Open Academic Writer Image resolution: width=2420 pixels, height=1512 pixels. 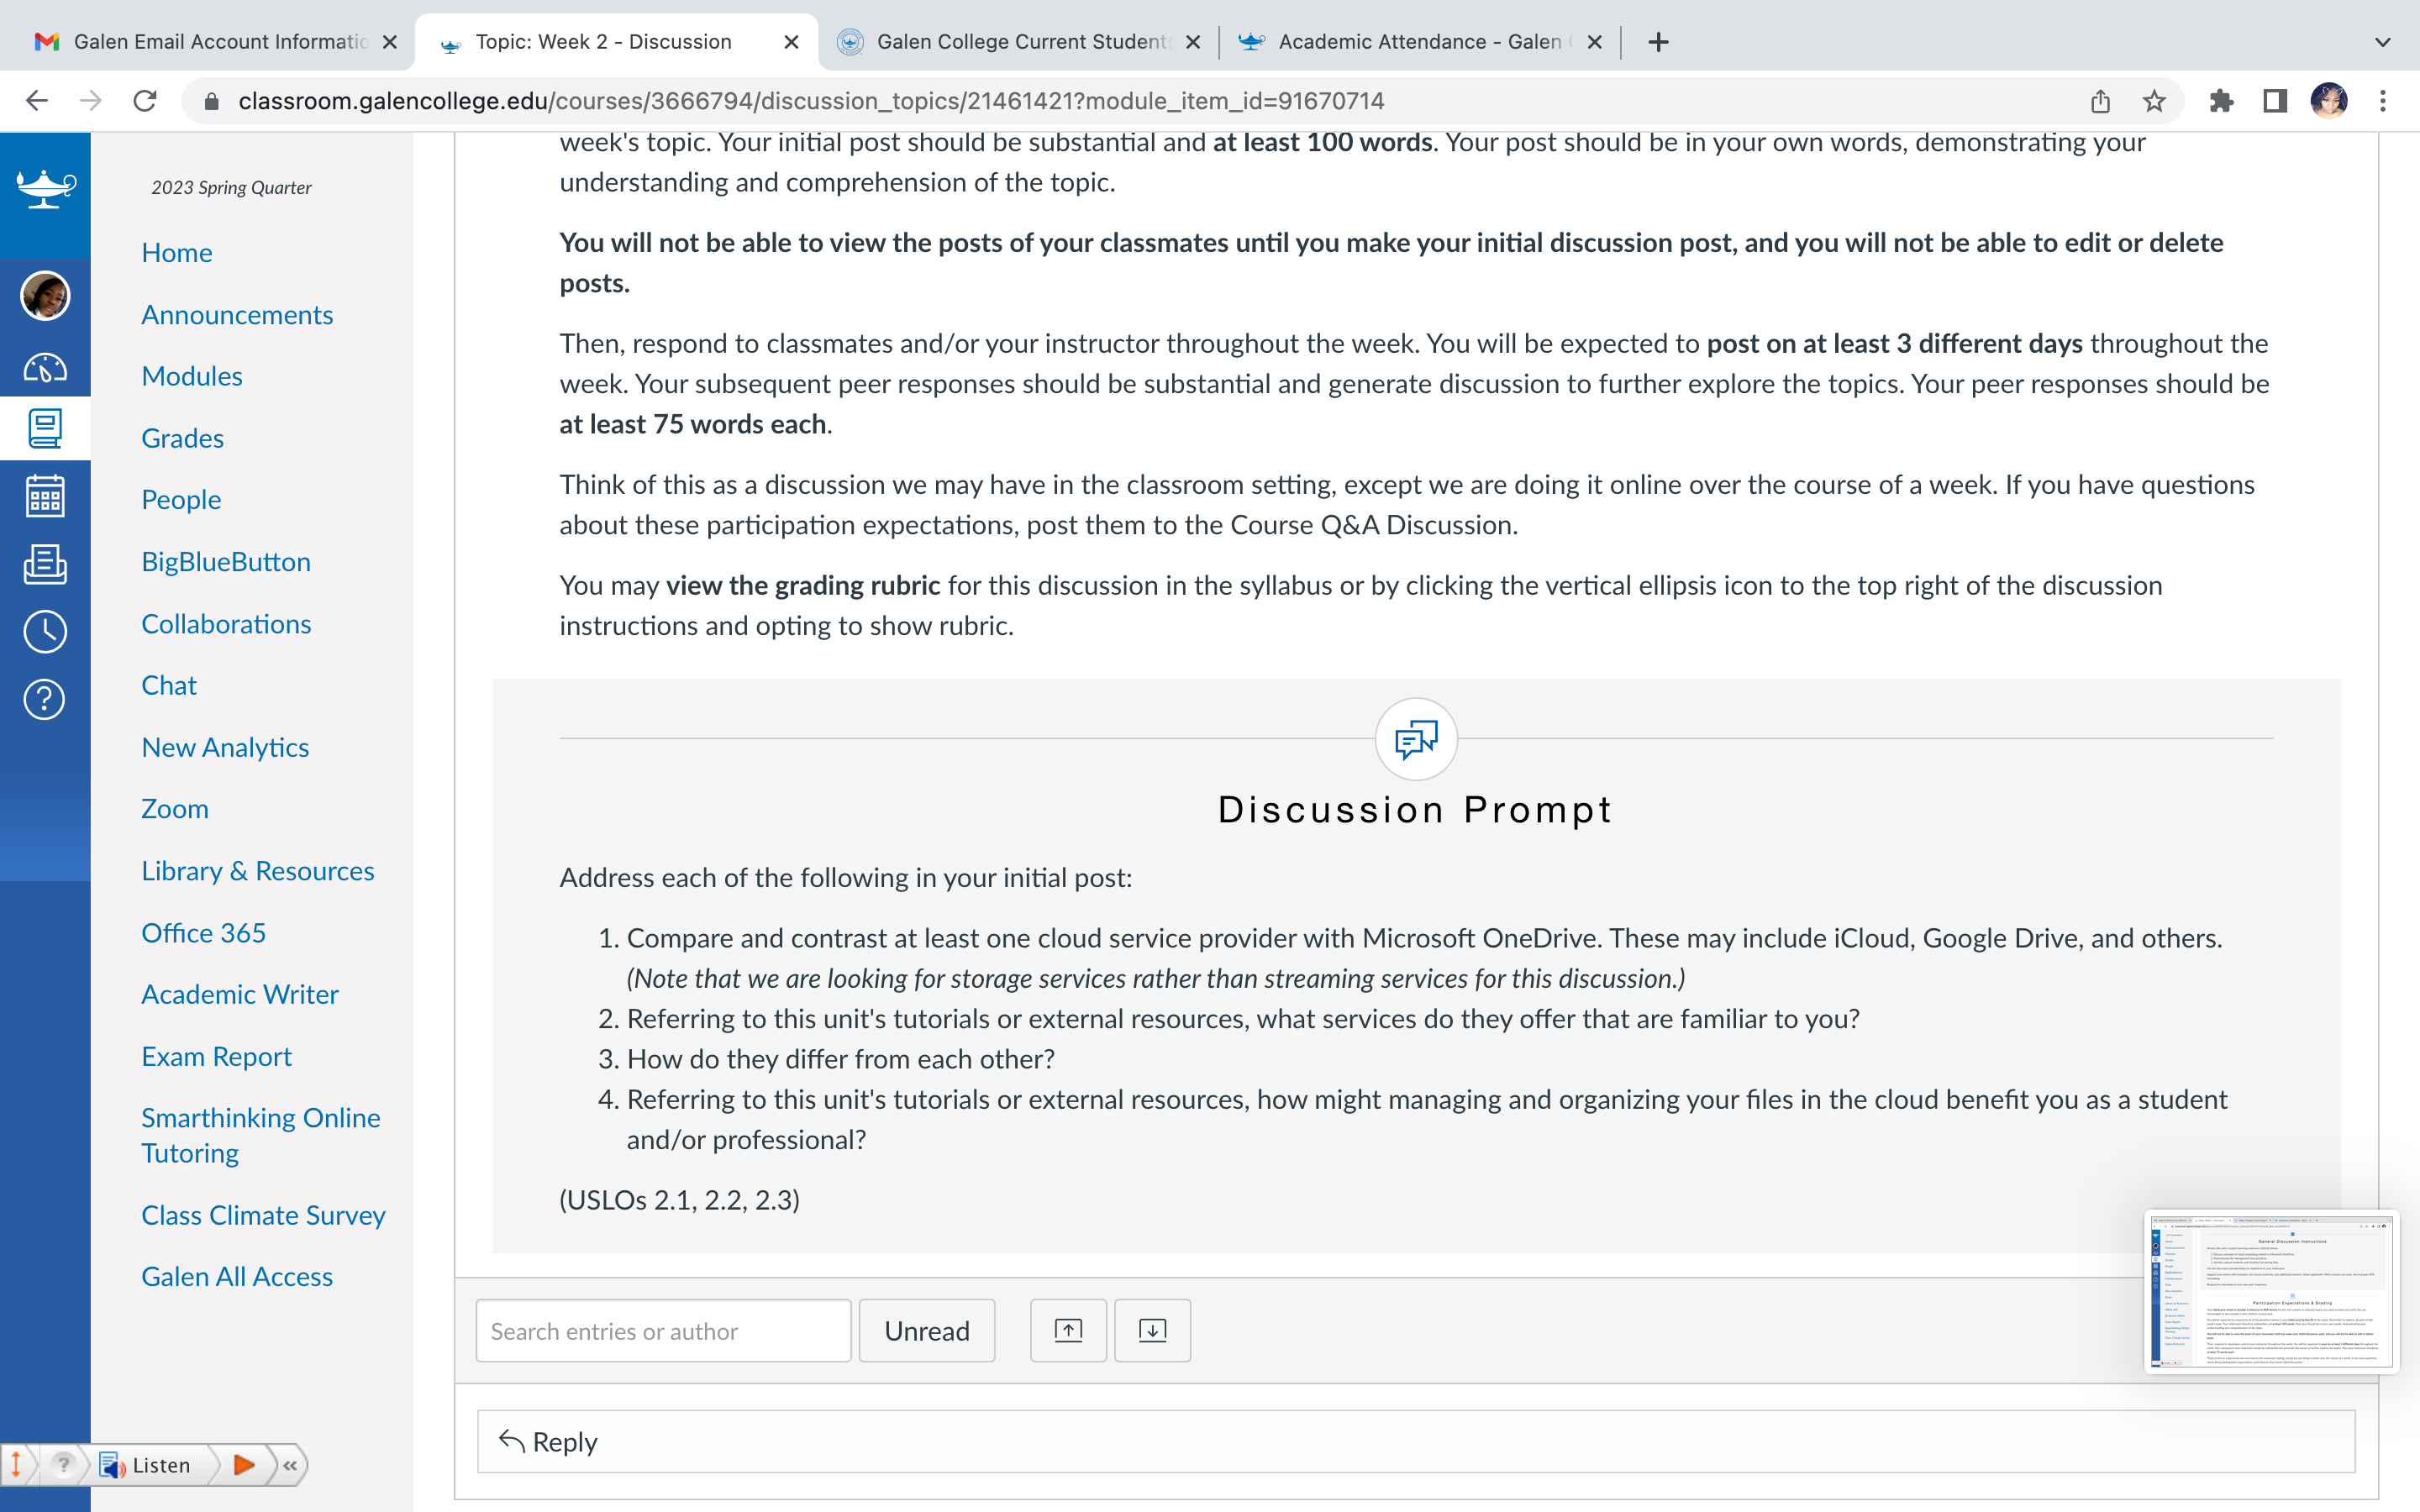coord(240,995)
